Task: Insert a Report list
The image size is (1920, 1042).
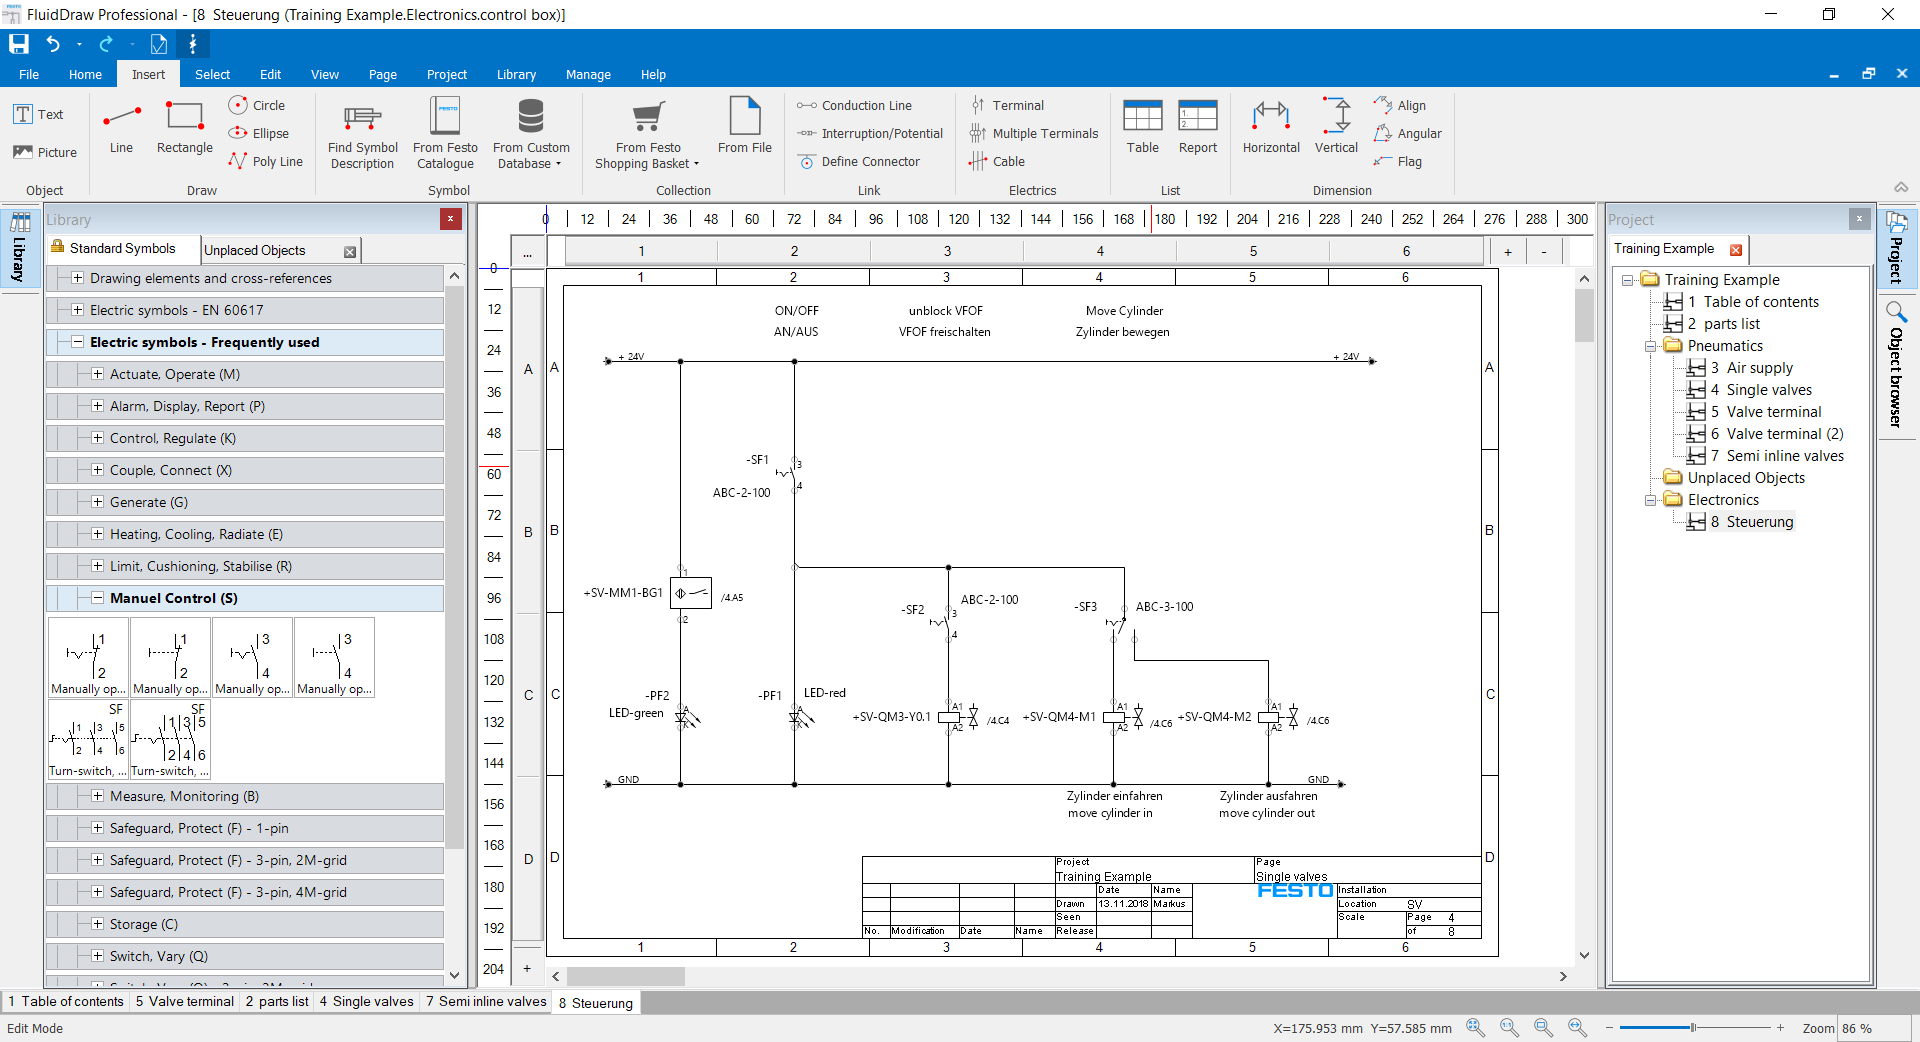Action: 1198,127
